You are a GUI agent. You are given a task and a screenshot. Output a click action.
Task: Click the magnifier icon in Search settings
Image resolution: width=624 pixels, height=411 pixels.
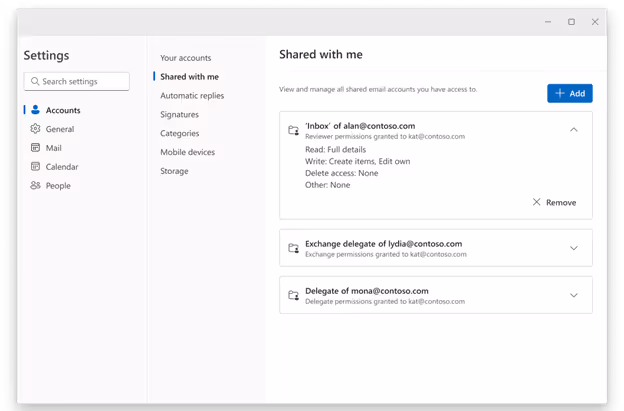click(35, 81)
